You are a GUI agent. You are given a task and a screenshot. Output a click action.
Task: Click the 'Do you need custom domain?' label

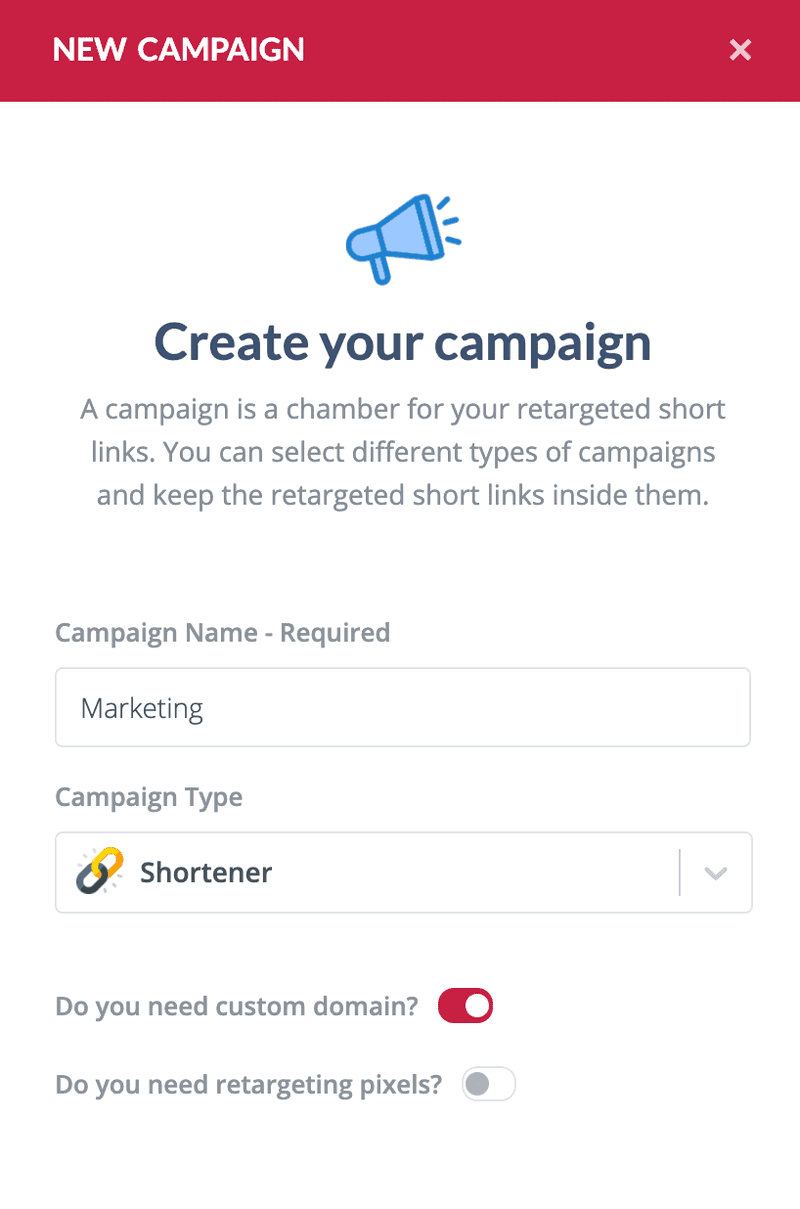[x=237, y=1006]
